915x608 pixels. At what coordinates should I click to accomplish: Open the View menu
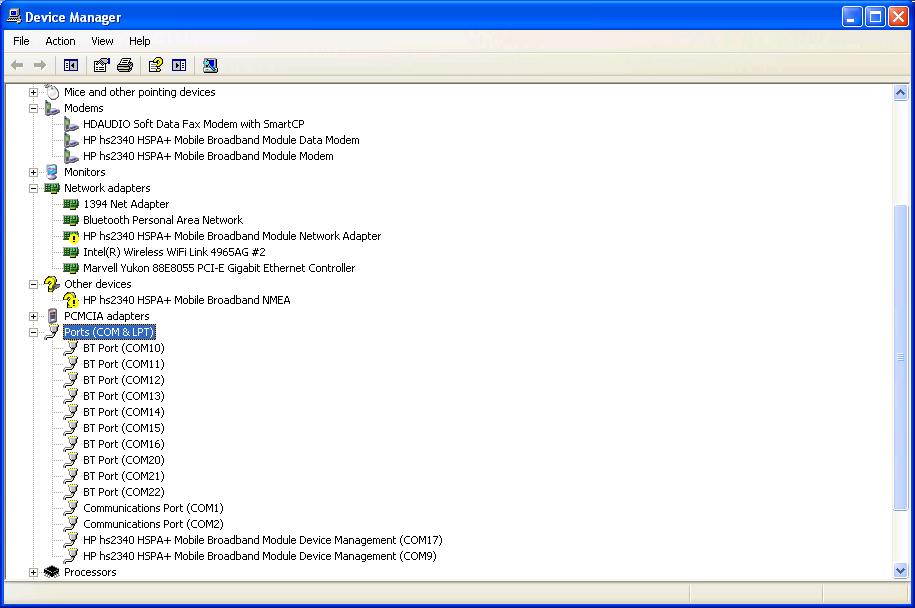[x=102, y=41]
